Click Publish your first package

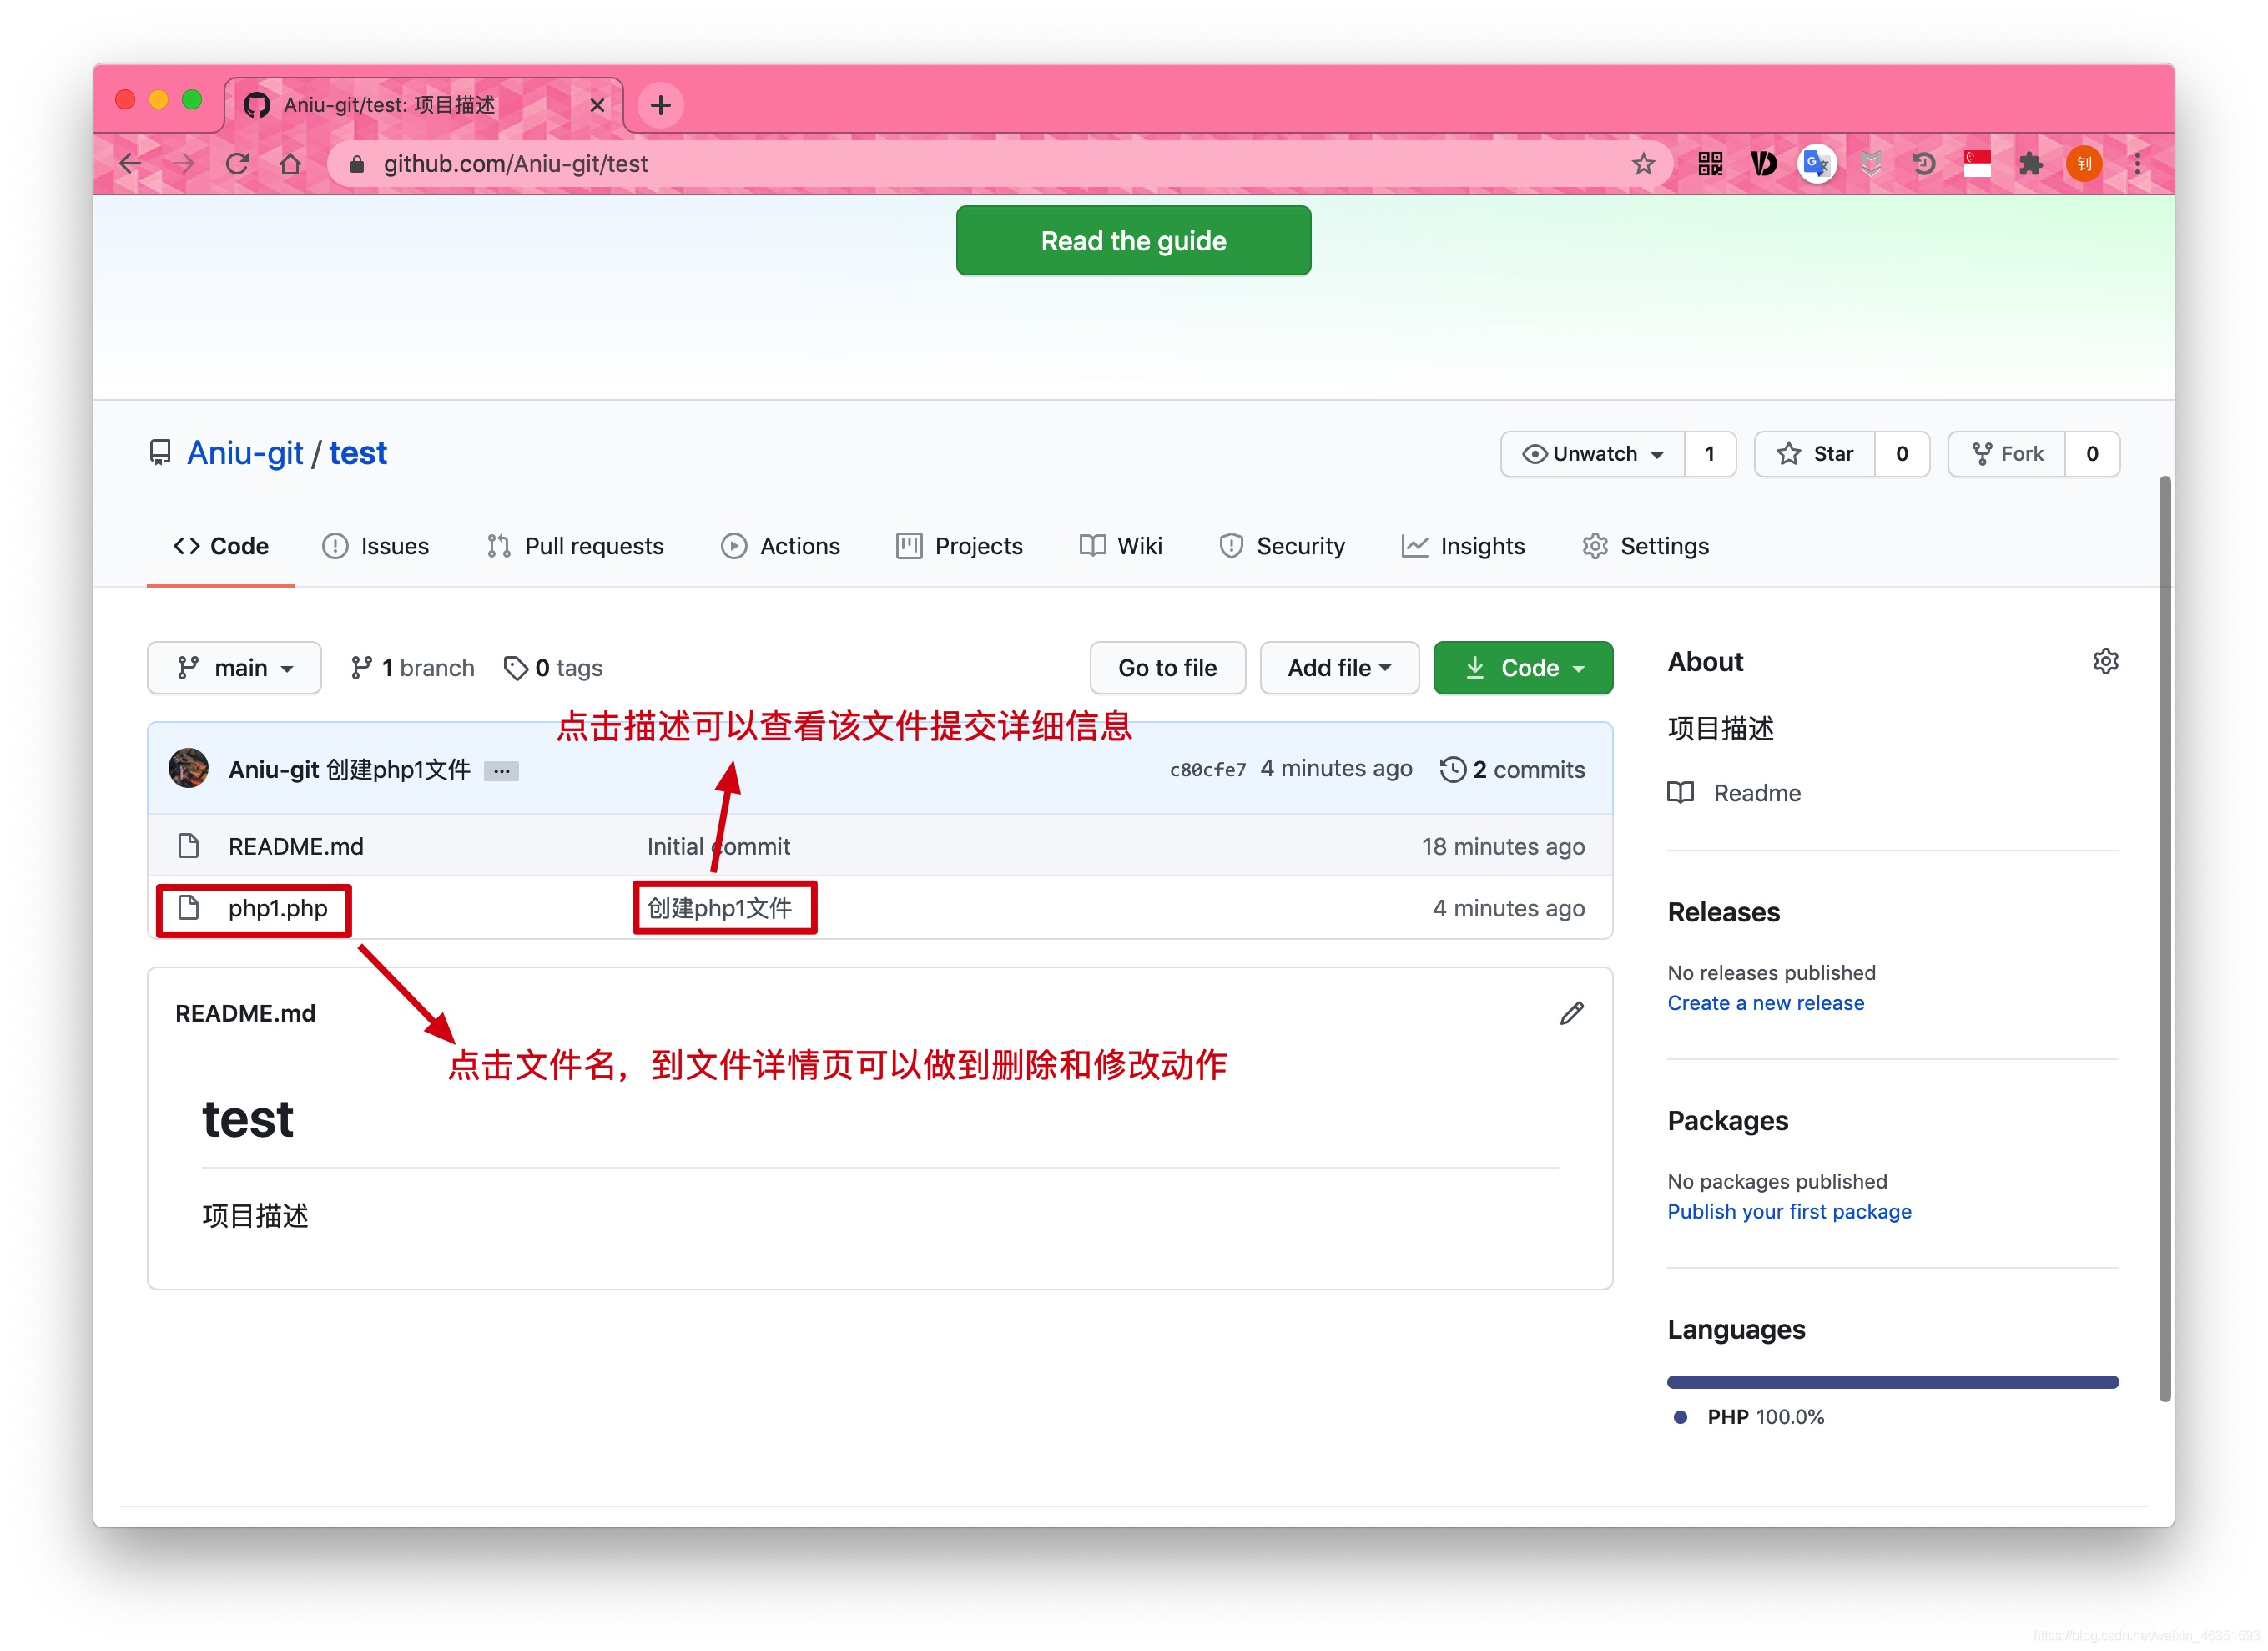click(x=1789, y=1211)
